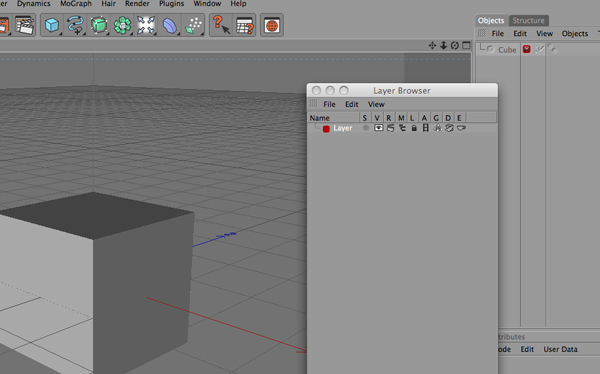This screenshot has width=600, height=374.
Task: Open the Render menu
Action: coord(137,4)
